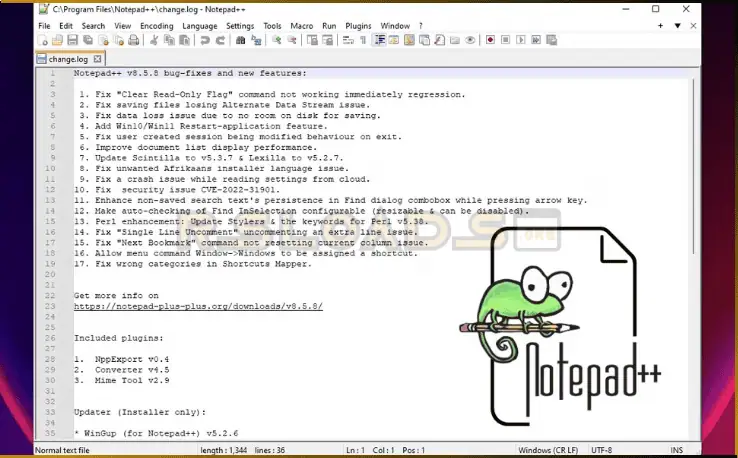Screen dimensions: 738x458
Task: Click the 'Fix security issue CVE-2022-31901' line
Action: click(x=177, y=190)
